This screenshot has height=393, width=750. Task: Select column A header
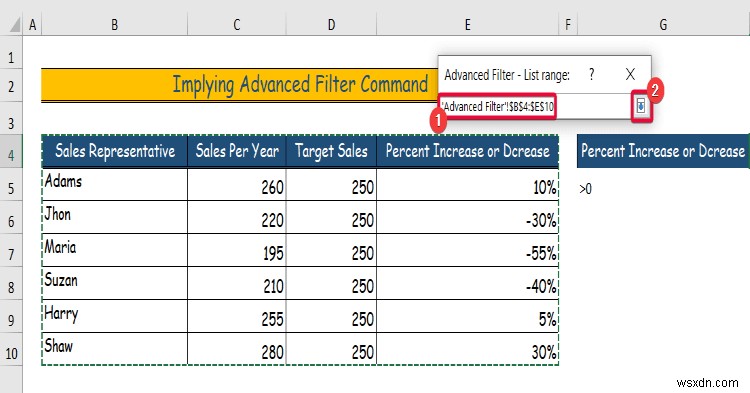(x=33, y=25)
